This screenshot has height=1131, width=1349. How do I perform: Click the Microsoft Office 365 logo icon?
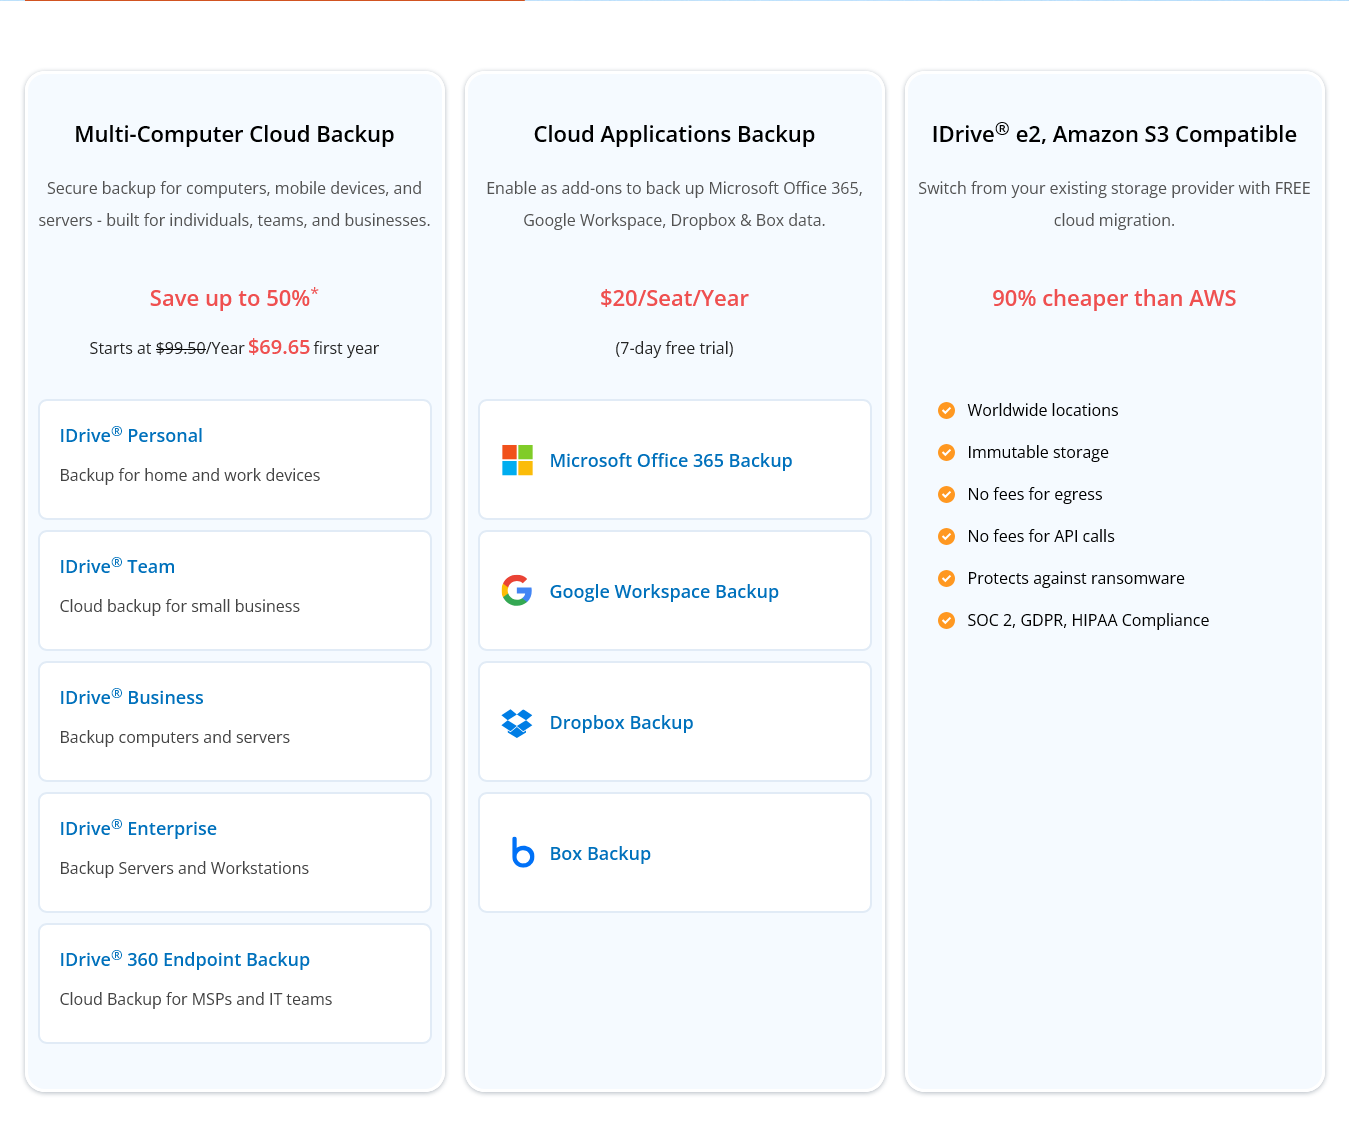point(517,460)
